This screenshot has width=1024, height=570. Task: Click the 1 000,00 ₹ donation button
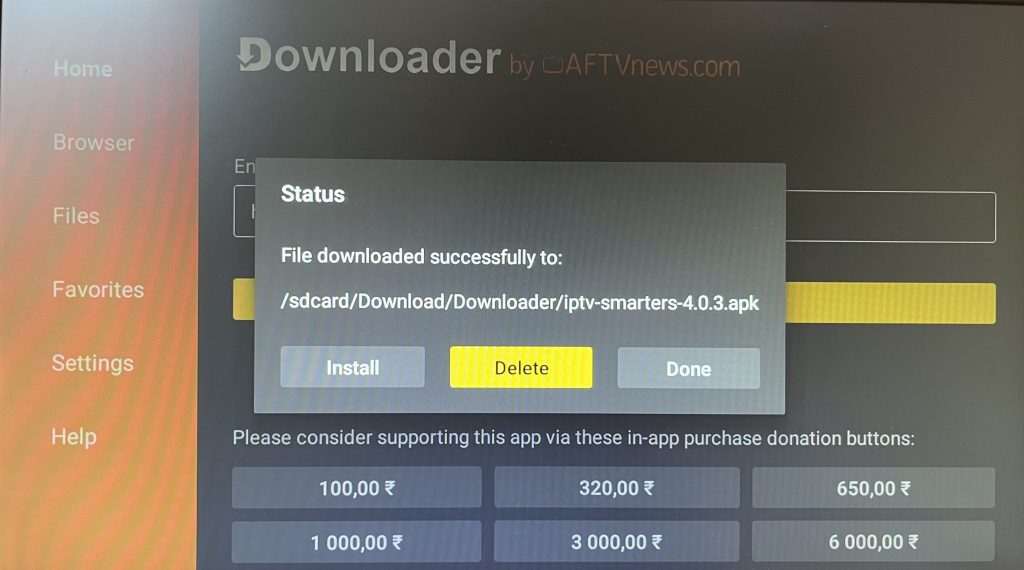click(357, 542)
